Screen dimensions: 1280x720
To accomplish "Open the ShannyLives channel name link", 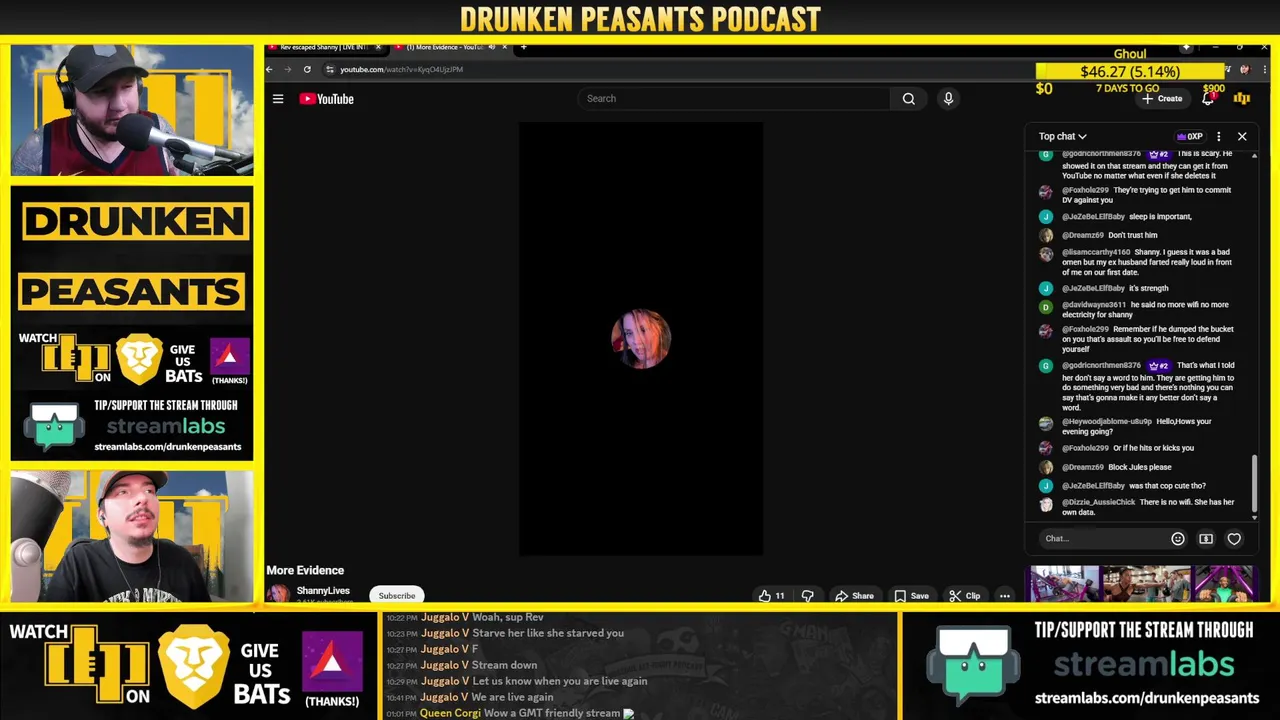I will [323, 591].
